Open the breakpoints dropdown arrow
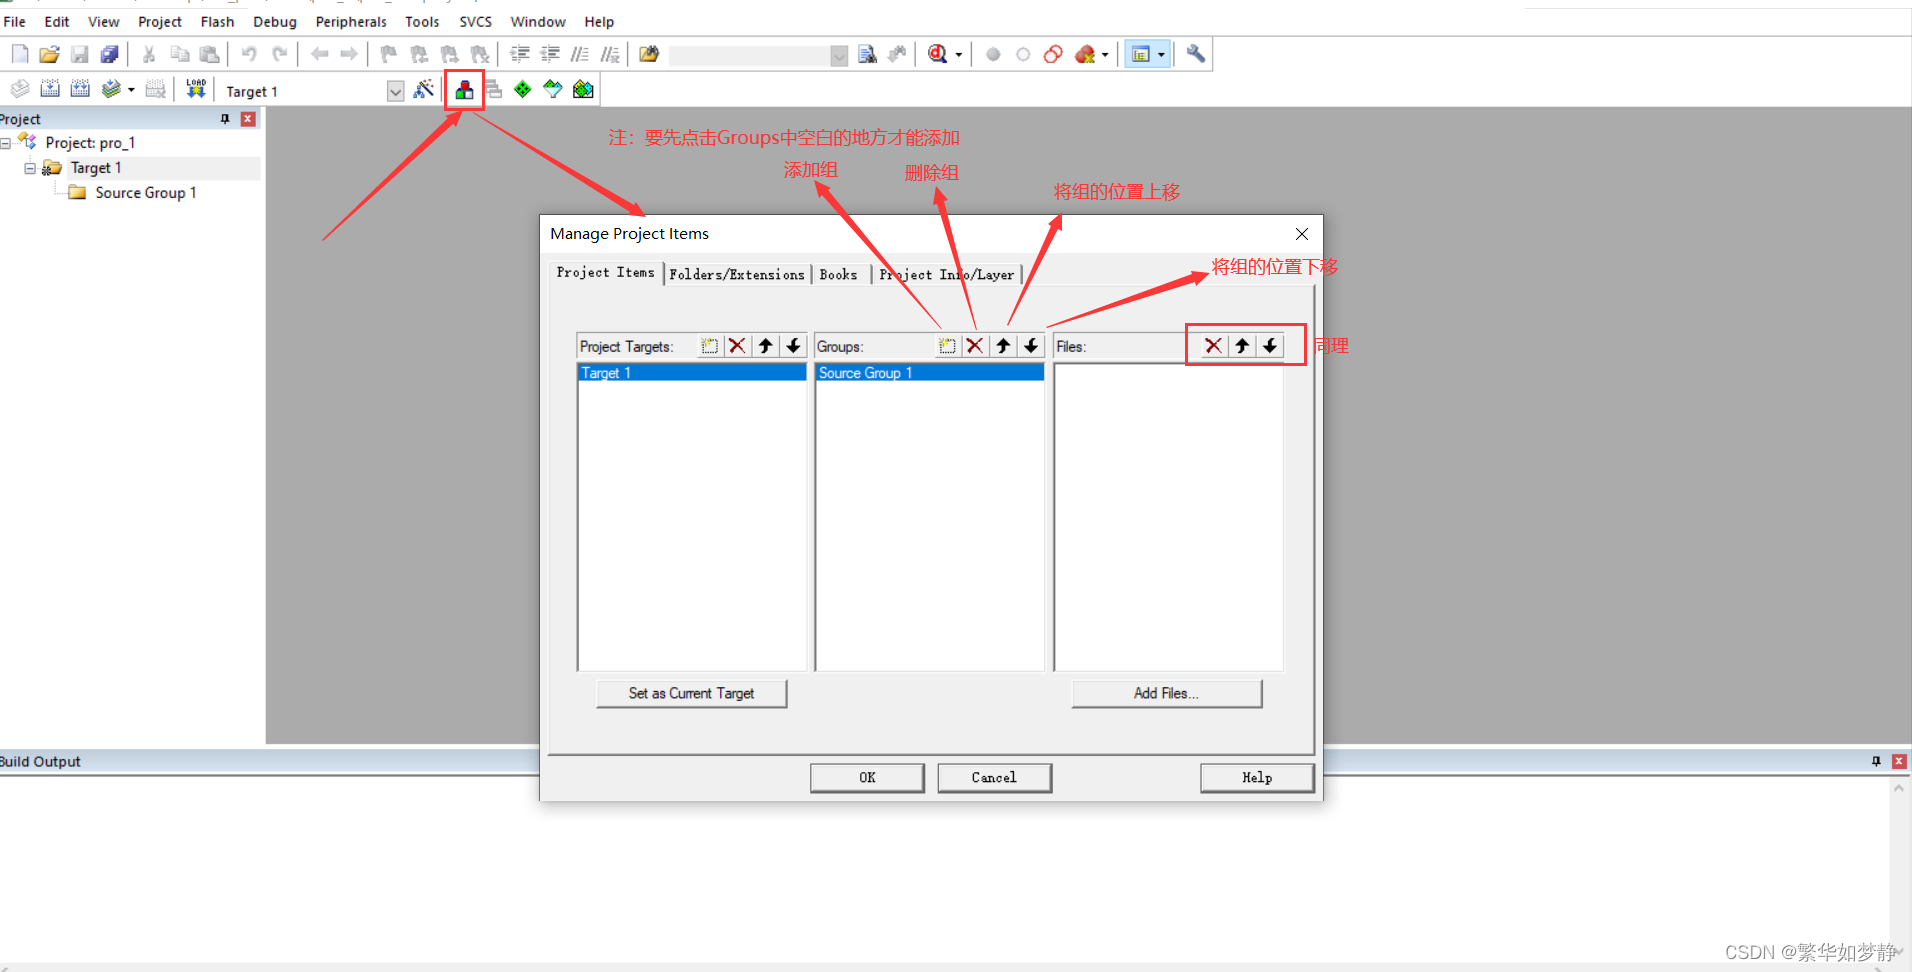The width and height of the screenshot is (1912, 972). pos(1105,55)
